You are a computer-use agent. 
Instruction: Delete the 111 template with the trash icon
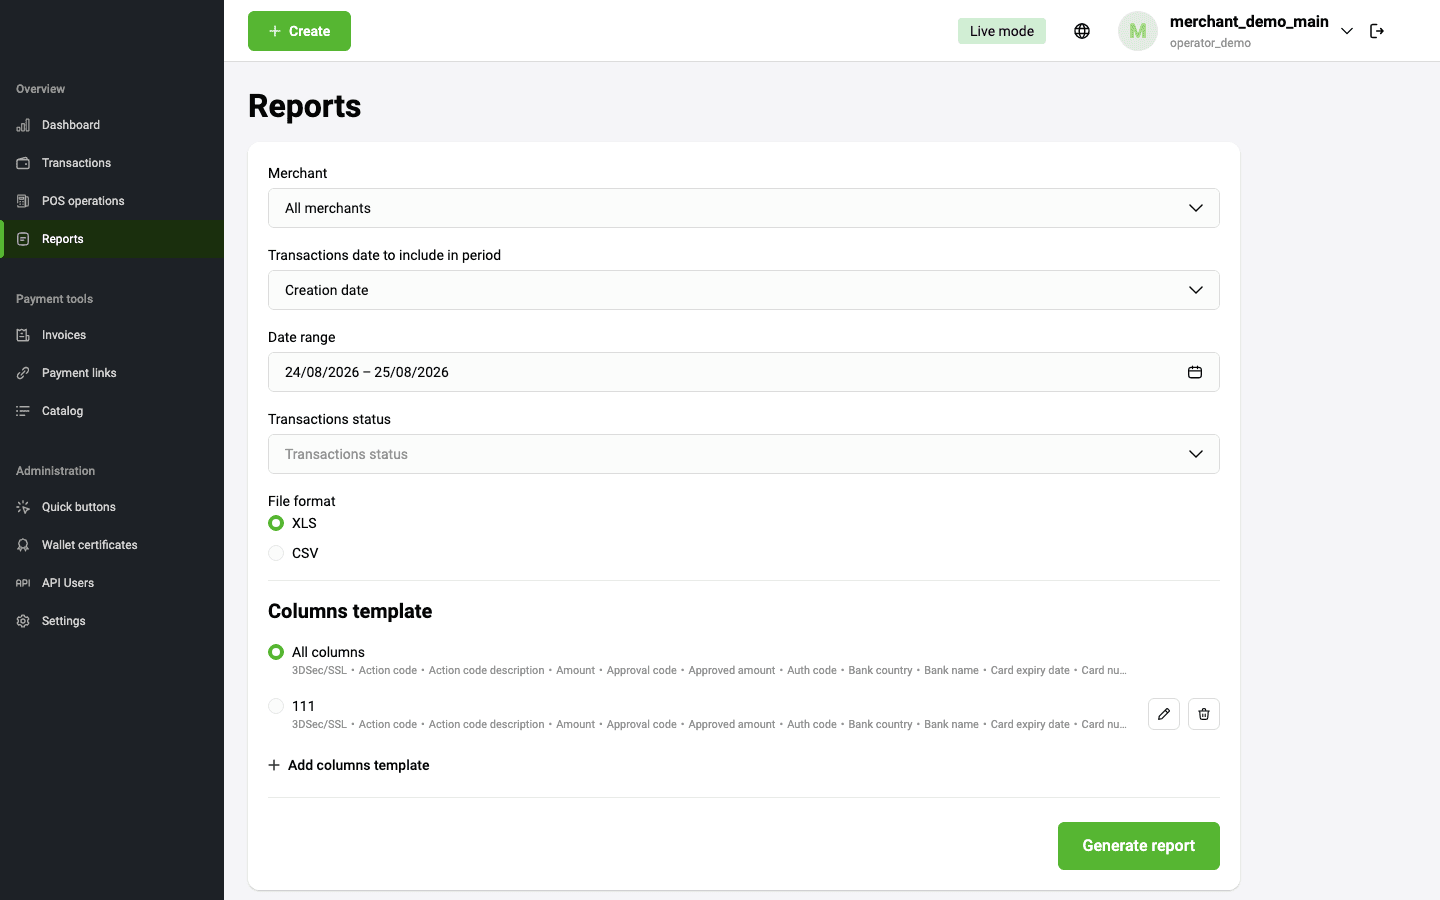point(1204,714)
